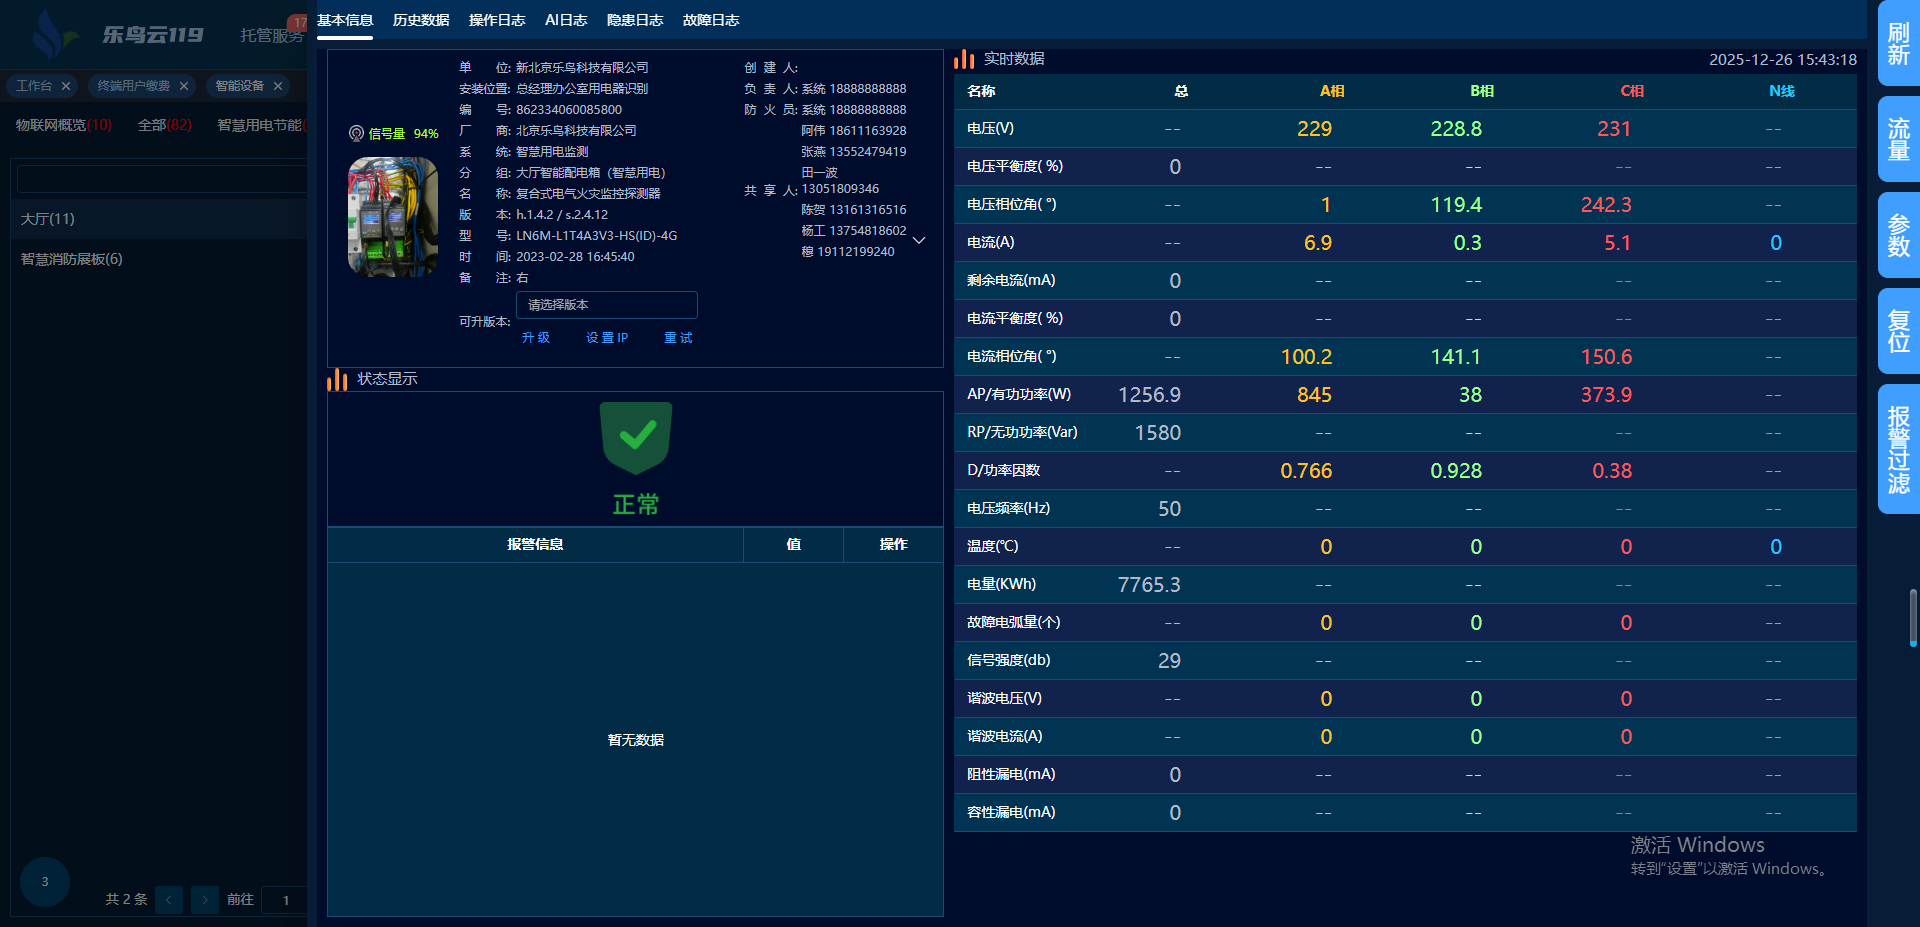Close the 智能设备 tab
Viewport: 1920px width, 927px height.
coord(278,86)
